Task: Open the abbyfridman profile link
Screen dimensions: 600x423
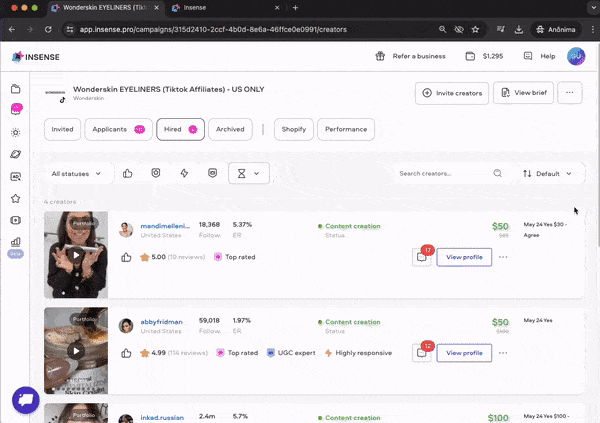Action: (161, 322)
